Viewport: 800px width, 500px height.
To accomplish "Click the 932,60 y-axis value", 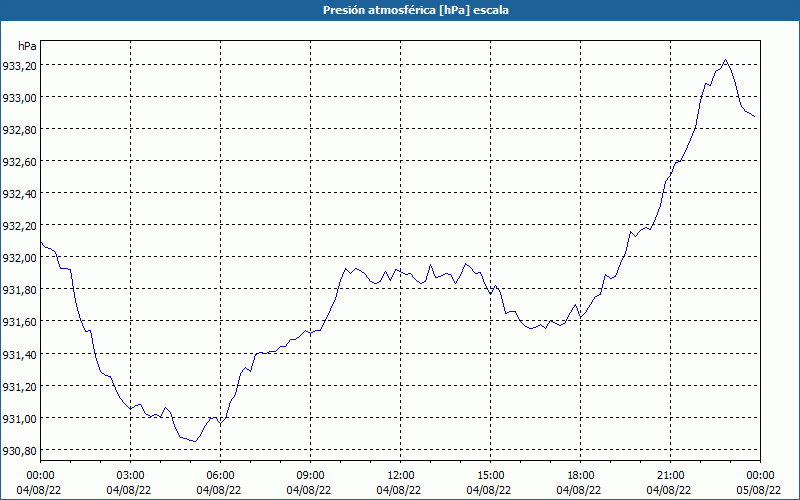I will pyautogui.click(x=20, y=162).
